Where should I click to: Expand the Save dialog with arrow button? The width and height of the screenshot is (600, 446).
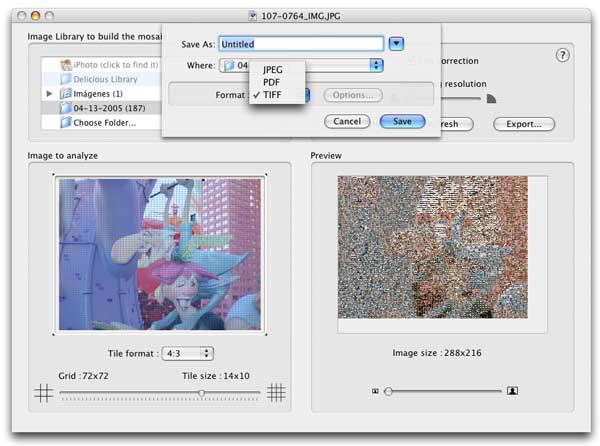click(x=397, y=43)
